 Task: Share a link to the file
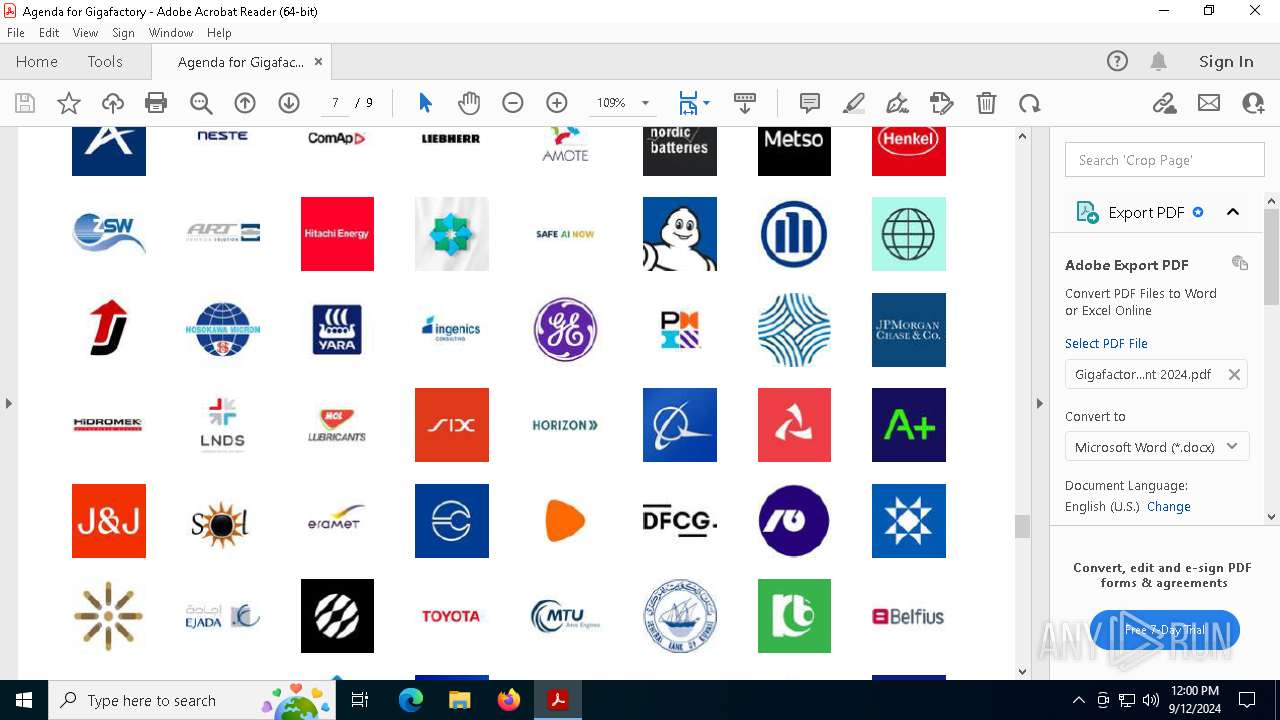[1165, 103]
